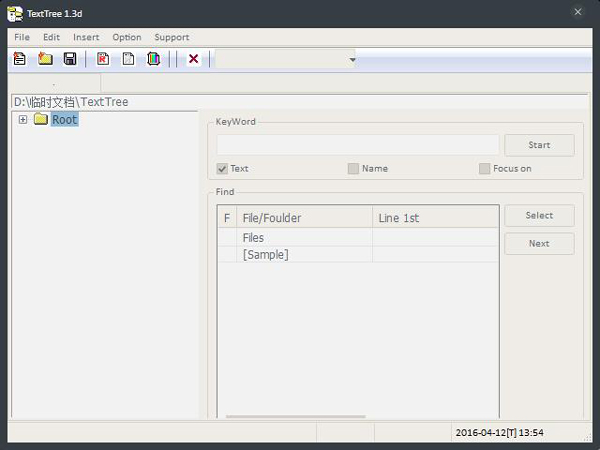The image size is (600, 450).
Task: Click the red X delete icon
Action: [x=194, y=59]
